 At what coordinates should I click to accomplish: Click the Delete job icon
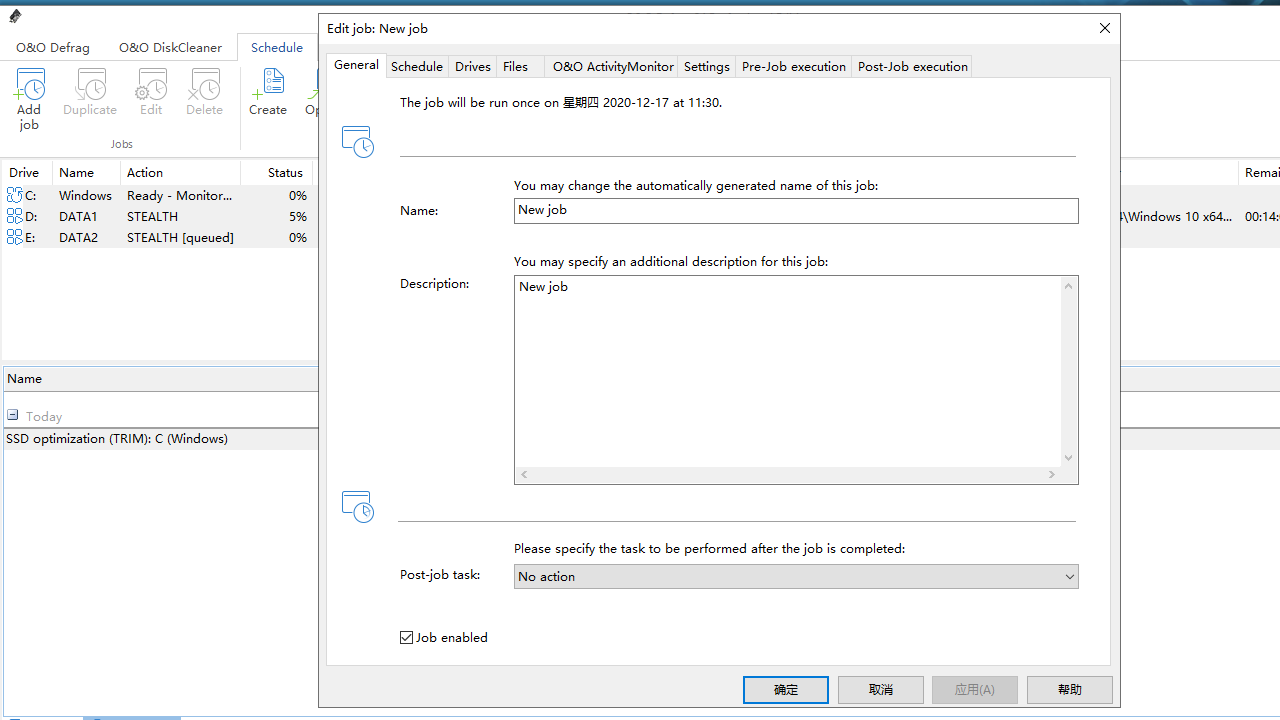204,86
